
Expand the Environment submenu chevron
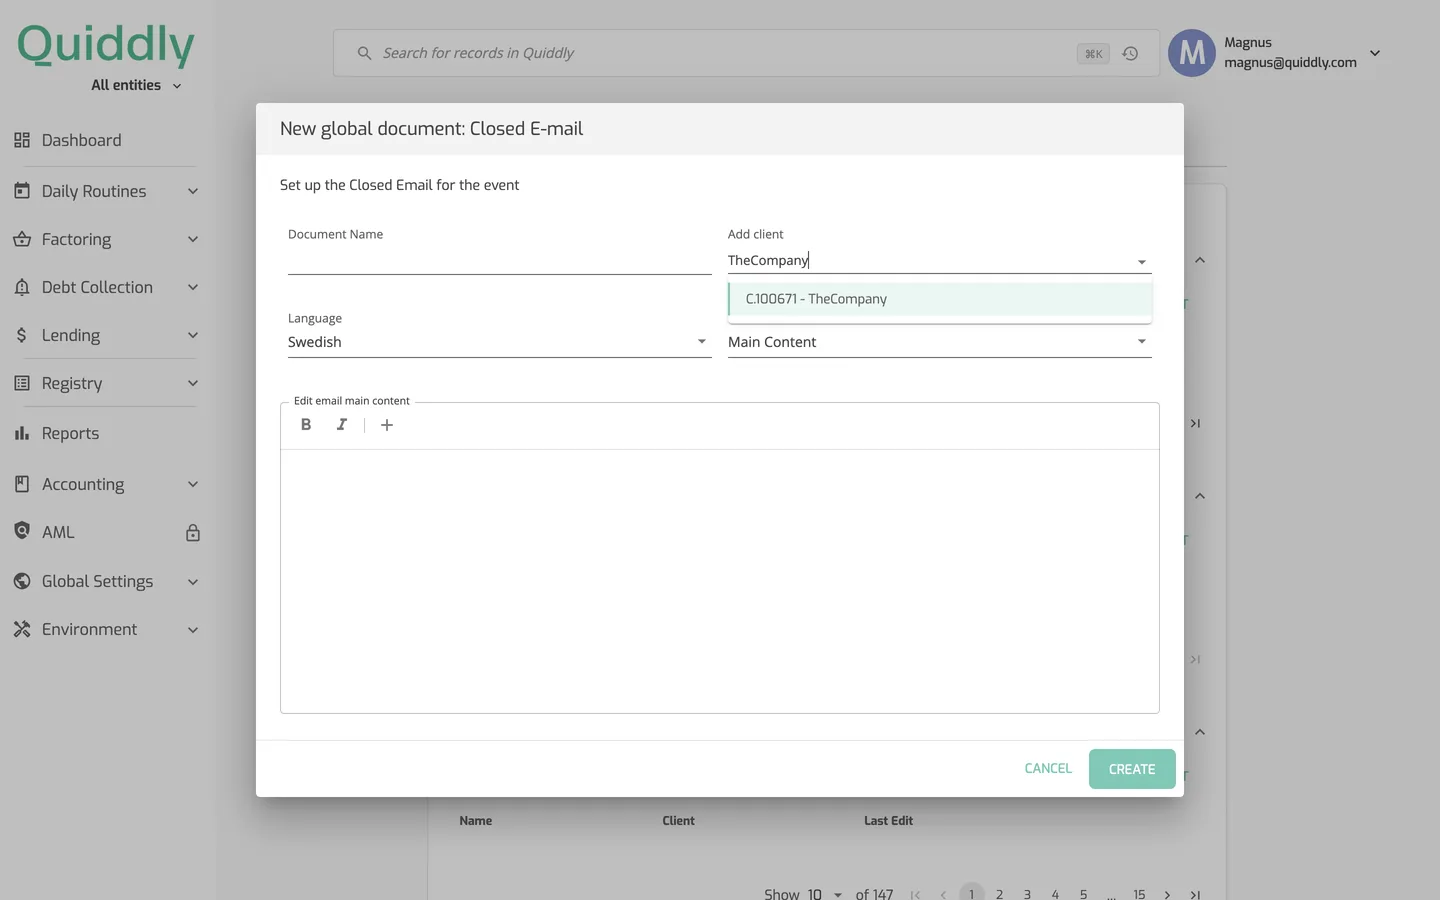[x=193, y=629]
